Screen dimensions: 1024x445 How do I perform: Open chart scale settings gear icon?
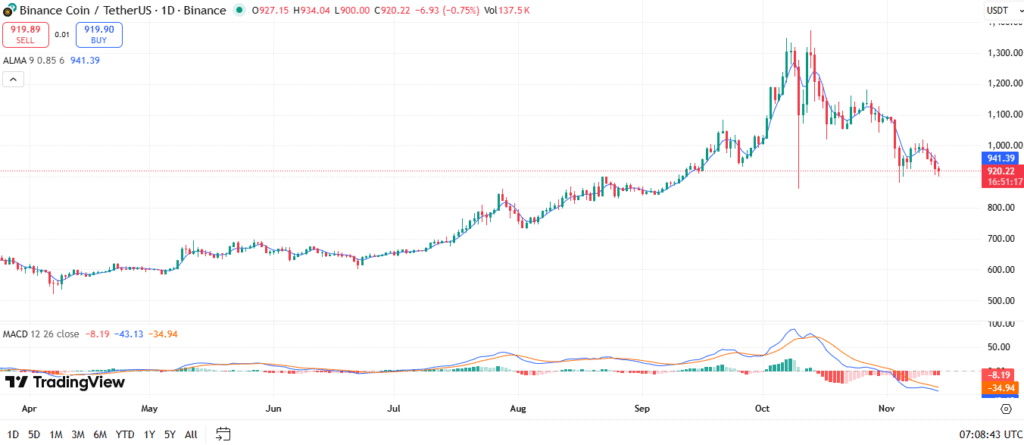(1006, 409)
